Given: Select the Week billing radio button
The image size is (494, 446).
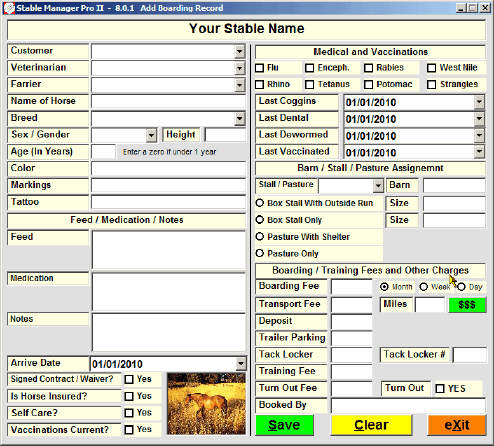Looking at the screenshot, I should 424,287.
